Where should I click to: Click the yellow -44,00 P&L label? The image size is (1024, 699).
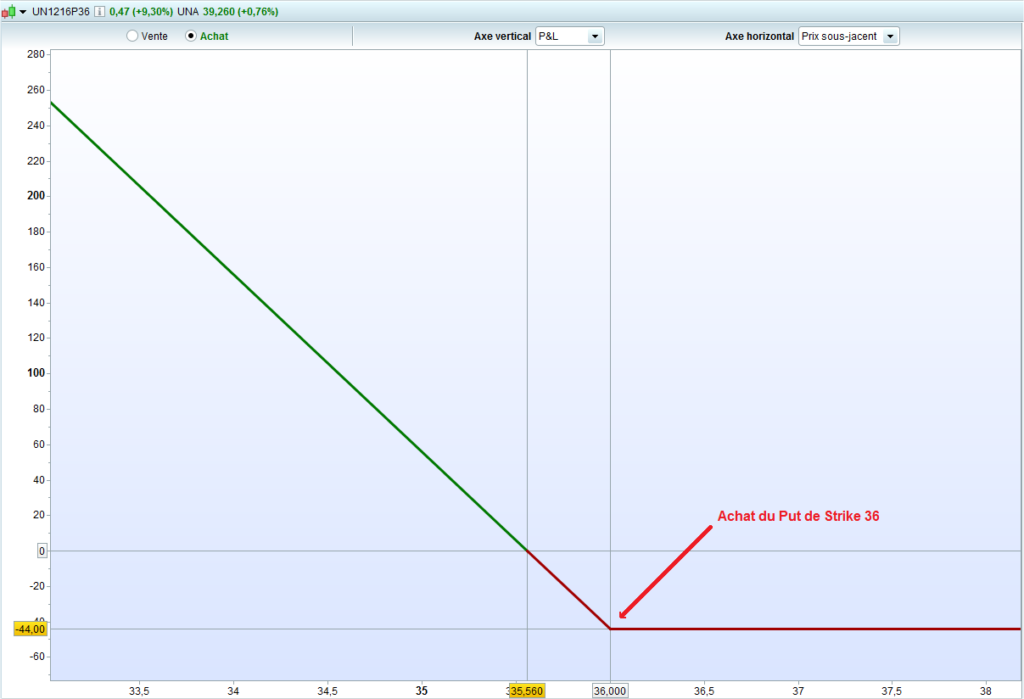pyautogui.click(x=30, y=629)
